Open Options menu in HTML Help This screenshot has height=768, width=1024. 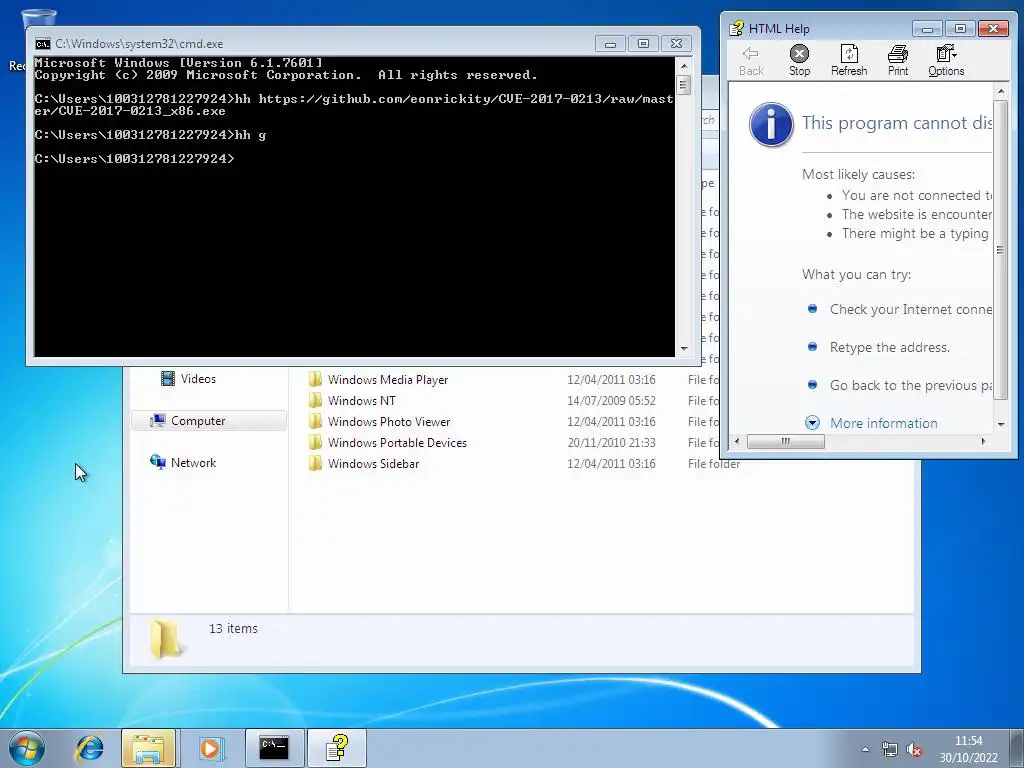[946, 60]
